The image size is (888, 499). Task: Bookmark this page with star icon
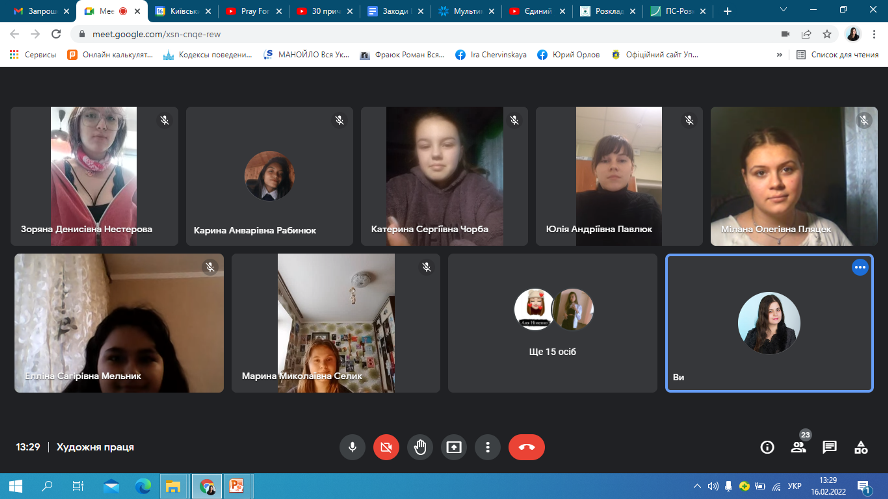pos(827,34)
